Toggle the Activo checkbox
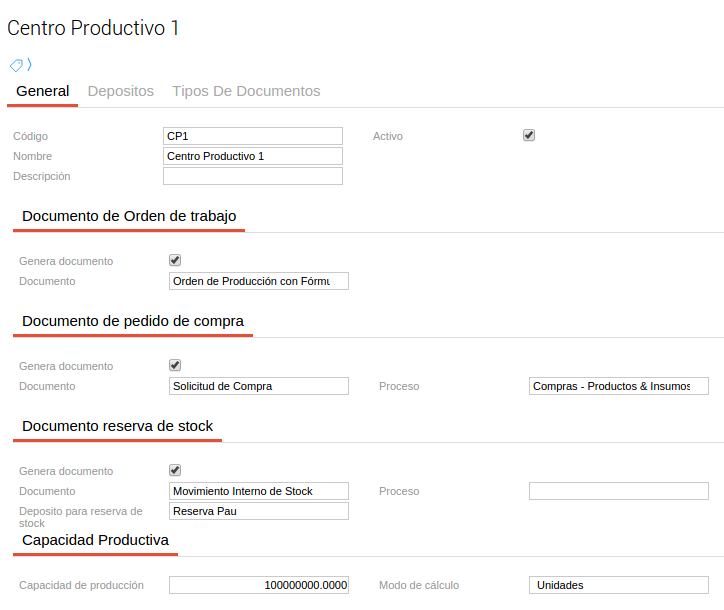 [529, 135]
